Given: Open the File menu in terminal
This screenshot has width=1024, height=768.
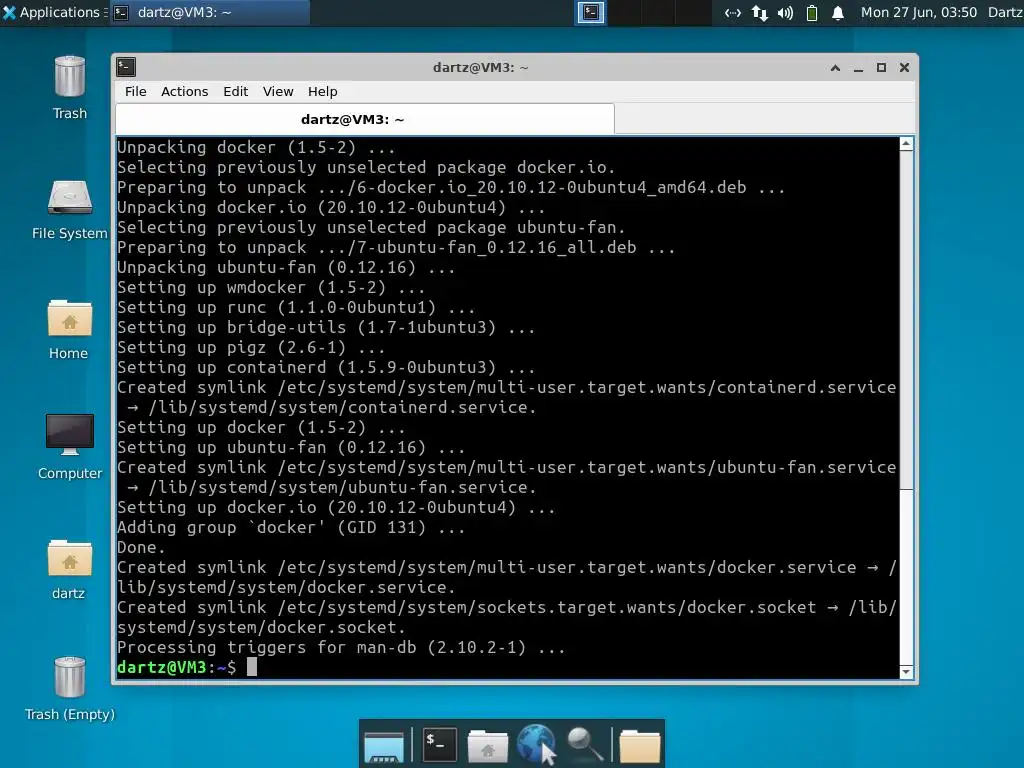Looking at the screenshot, I should point(136,91).
